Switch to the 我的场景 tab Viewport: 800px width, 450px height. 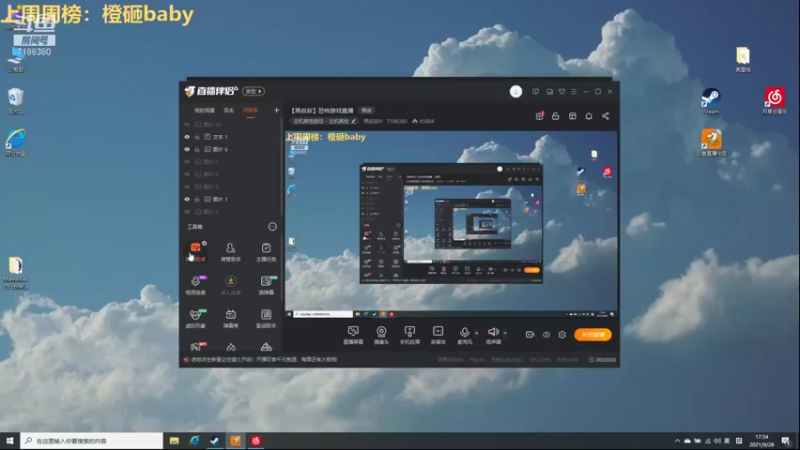[x=205, y=110]
